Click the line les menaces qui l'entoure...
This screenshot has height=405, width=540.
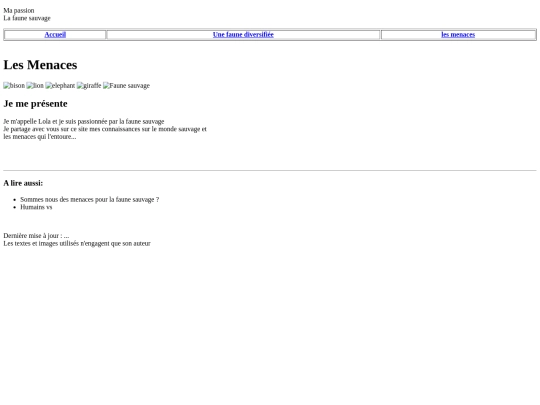click(40, 136)
